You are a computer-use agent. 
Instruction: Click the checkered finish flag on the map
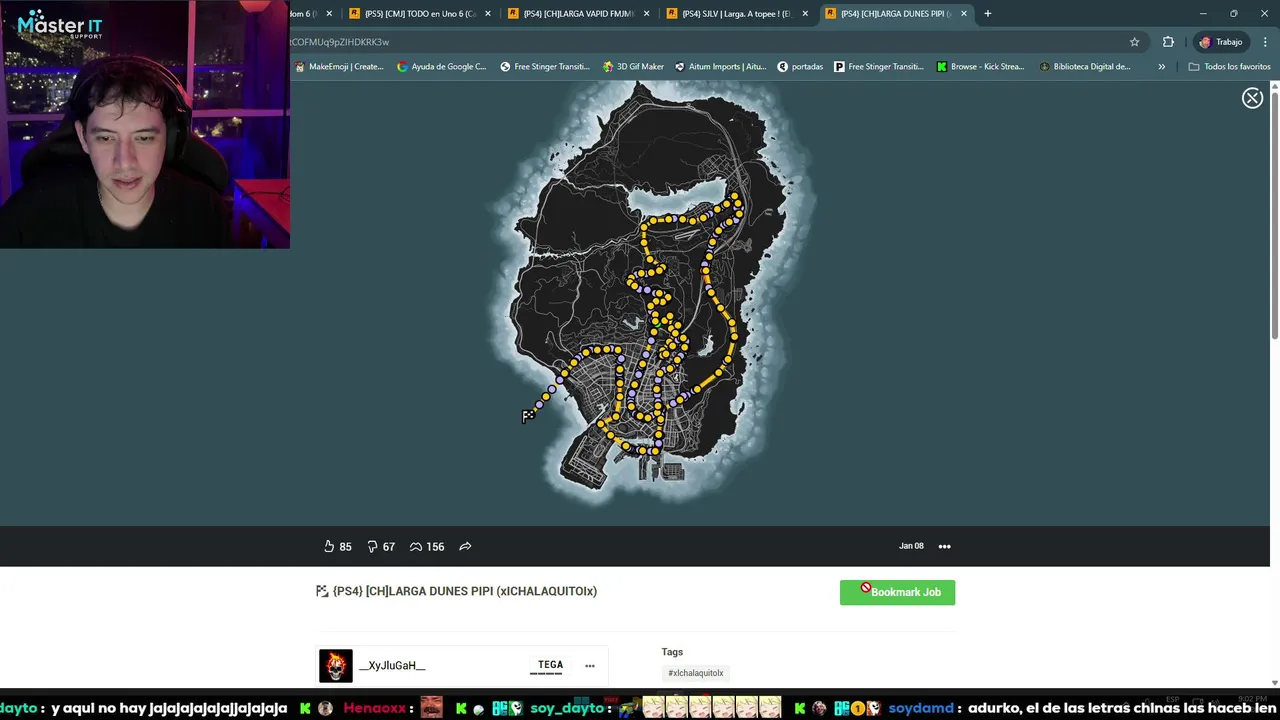528,416
